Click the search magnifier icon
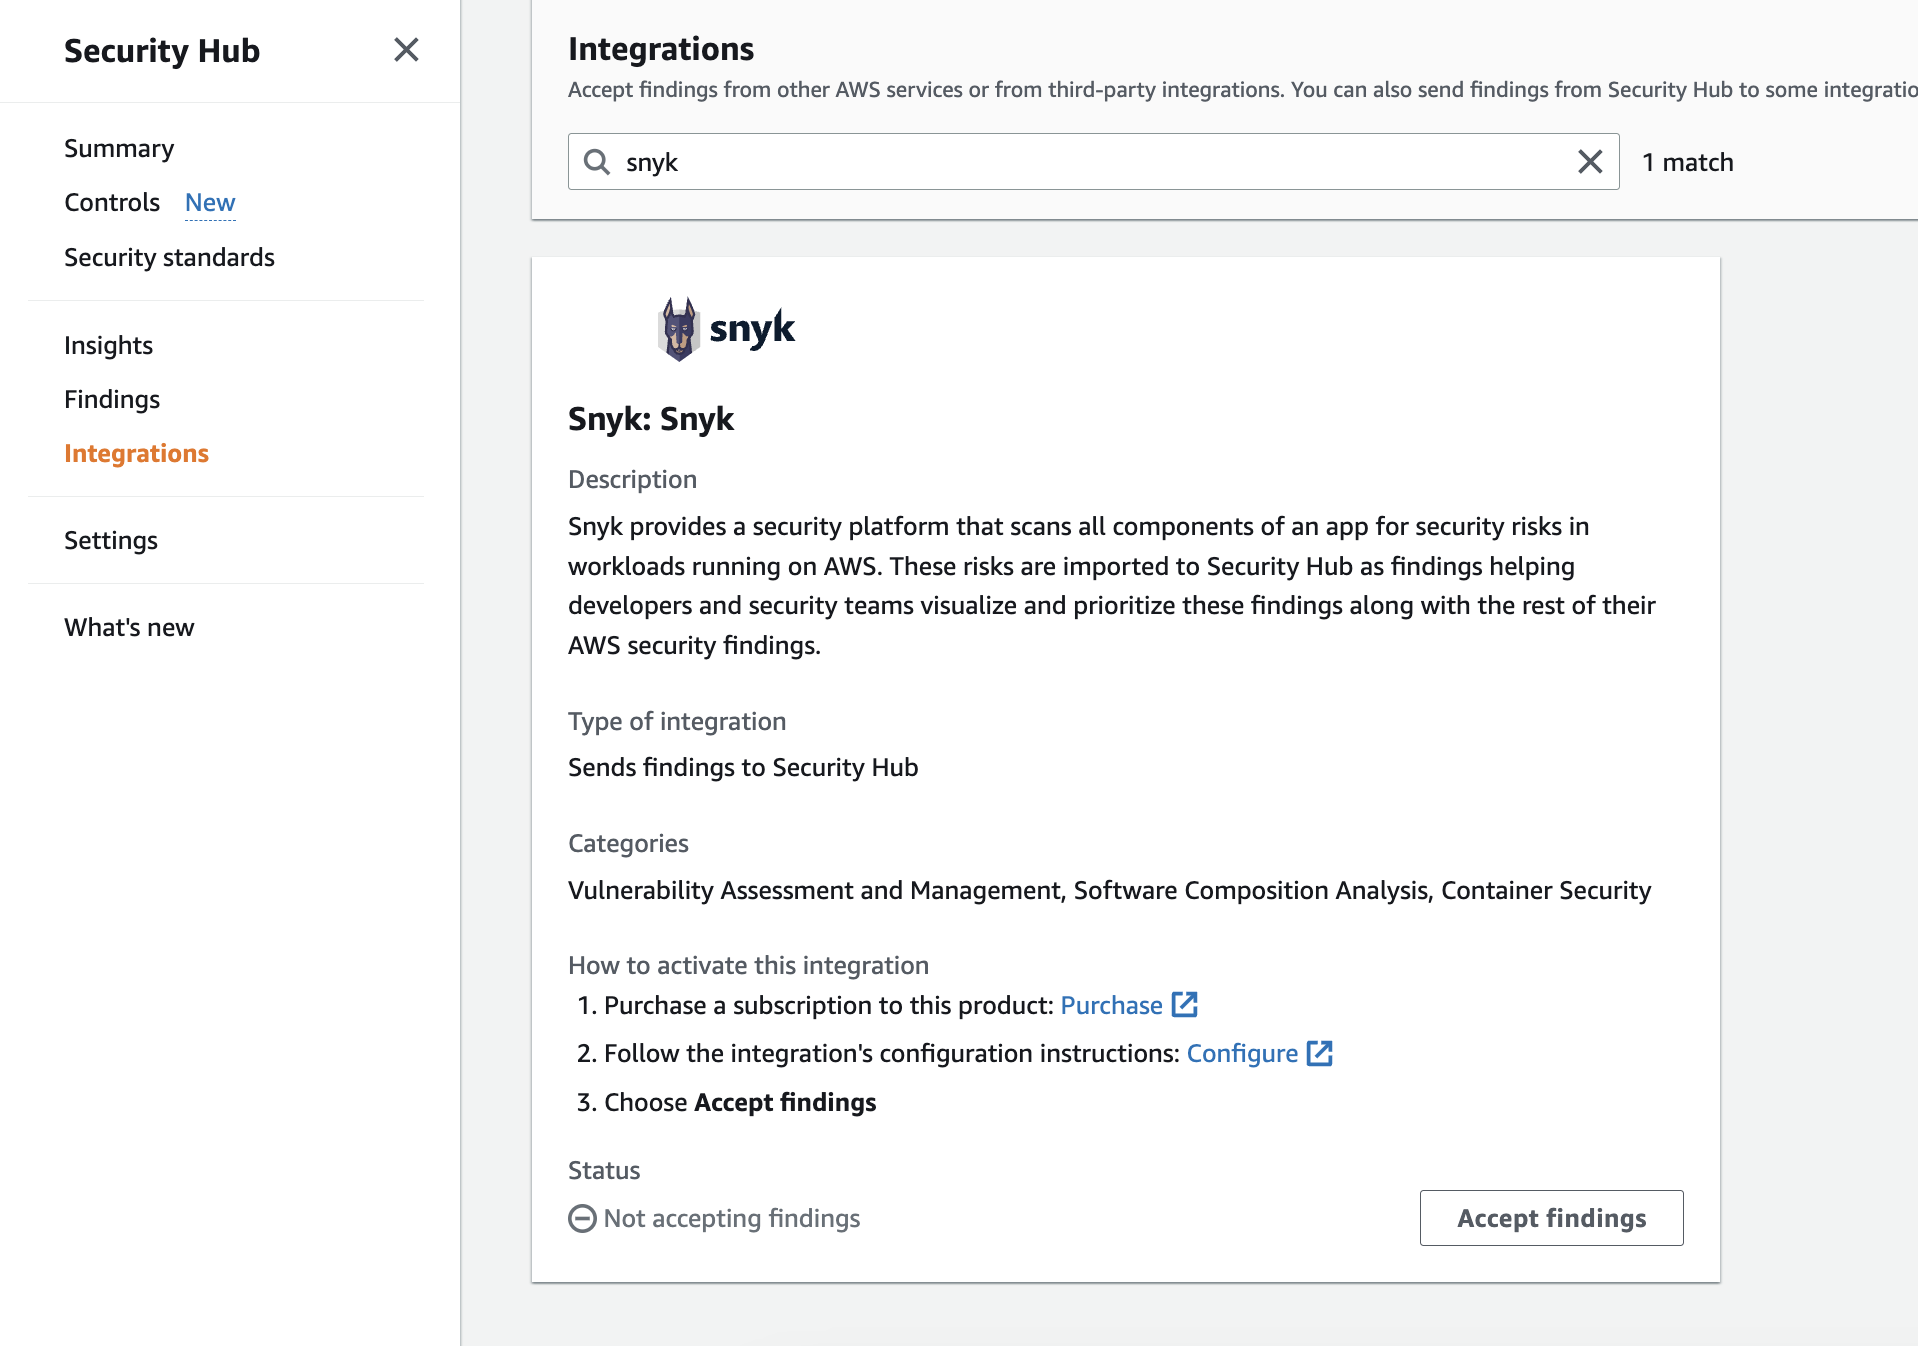 click(597, 162)
